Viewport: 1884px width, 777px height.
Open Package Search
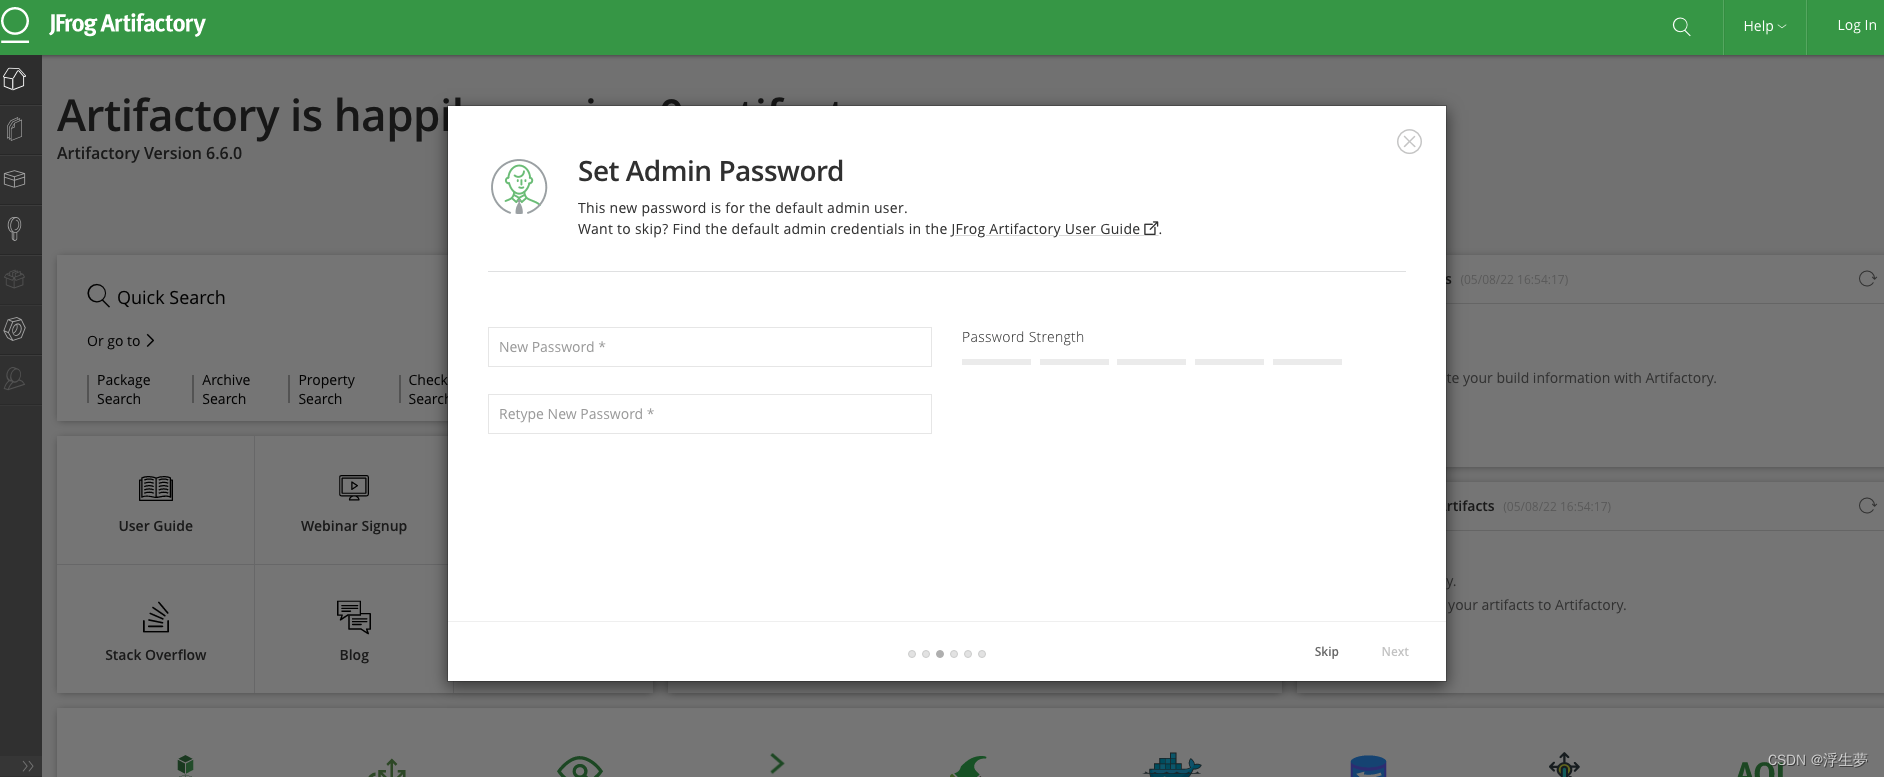tap(123, 389)
